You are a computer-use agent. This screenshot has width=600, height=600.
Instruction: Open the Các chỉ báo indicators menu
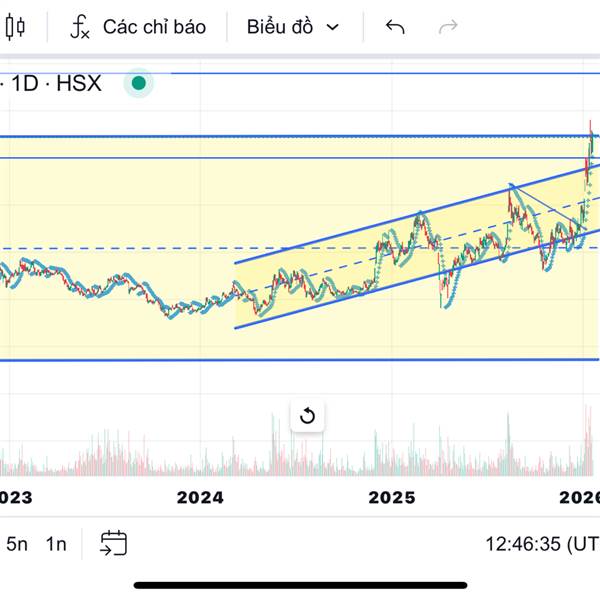(x=153, y=27)
